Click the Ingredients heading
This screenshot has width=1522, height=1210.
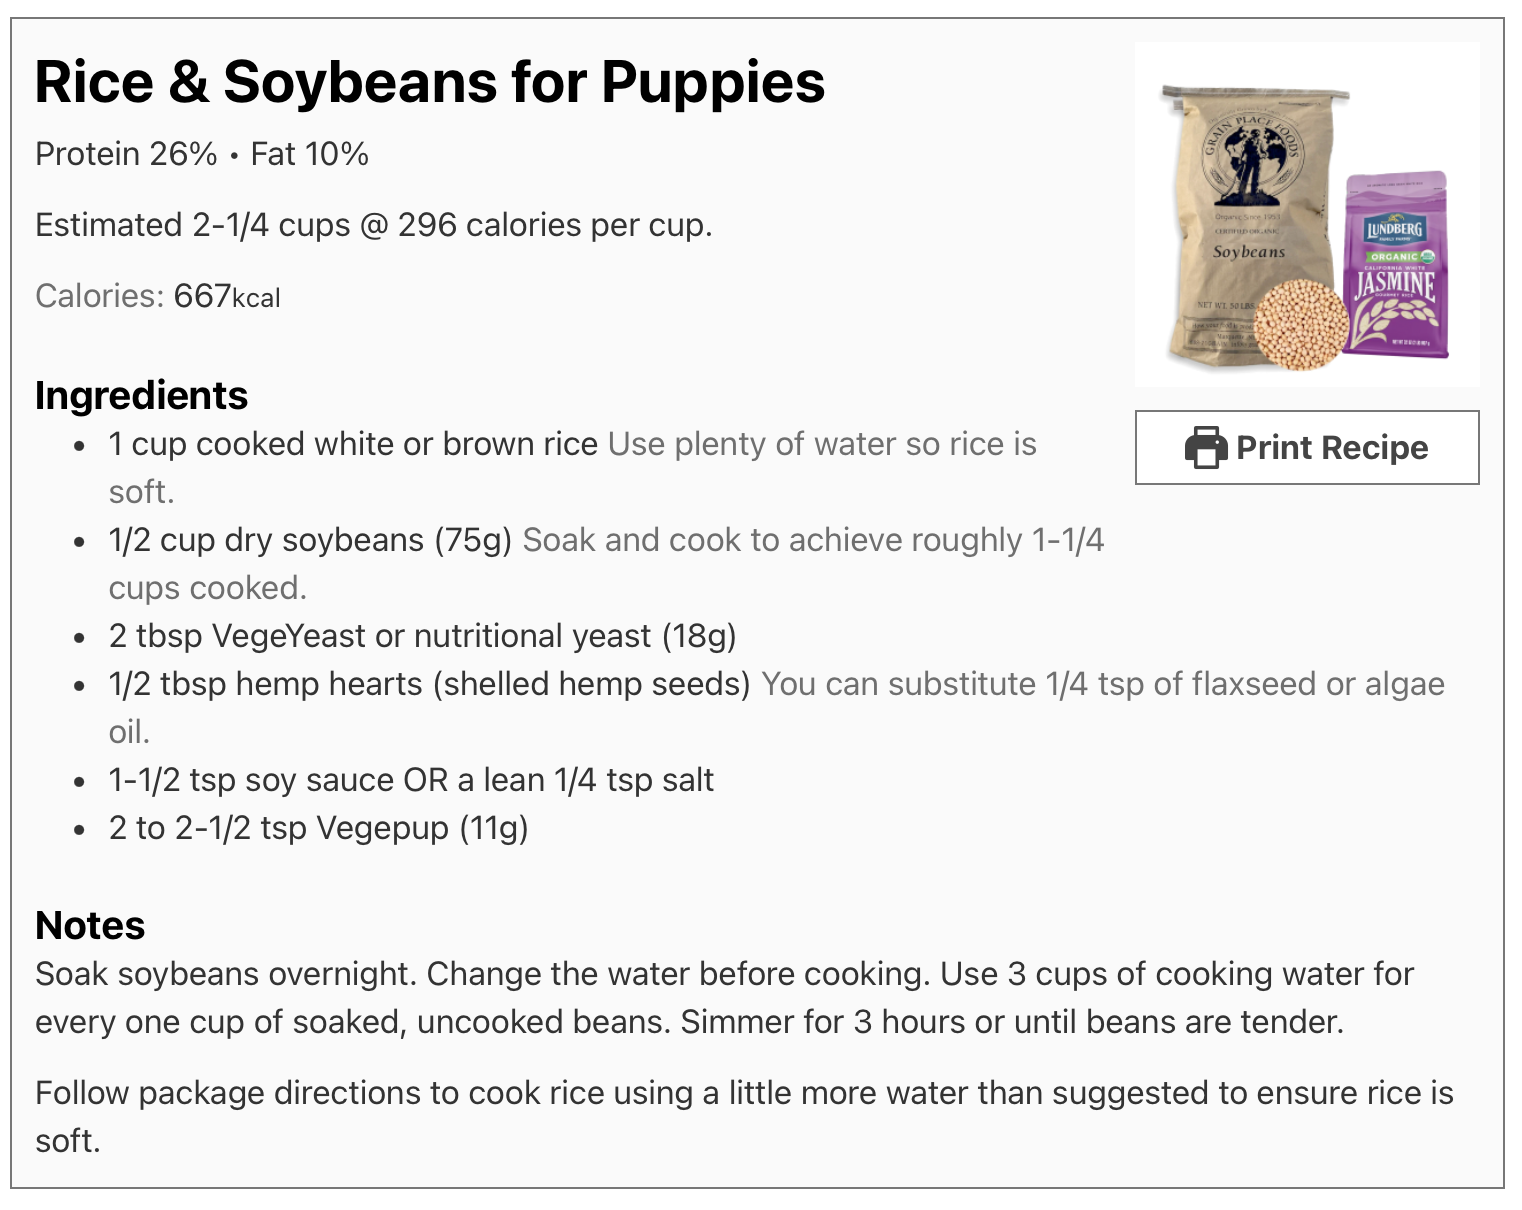[x=141, y=396]
